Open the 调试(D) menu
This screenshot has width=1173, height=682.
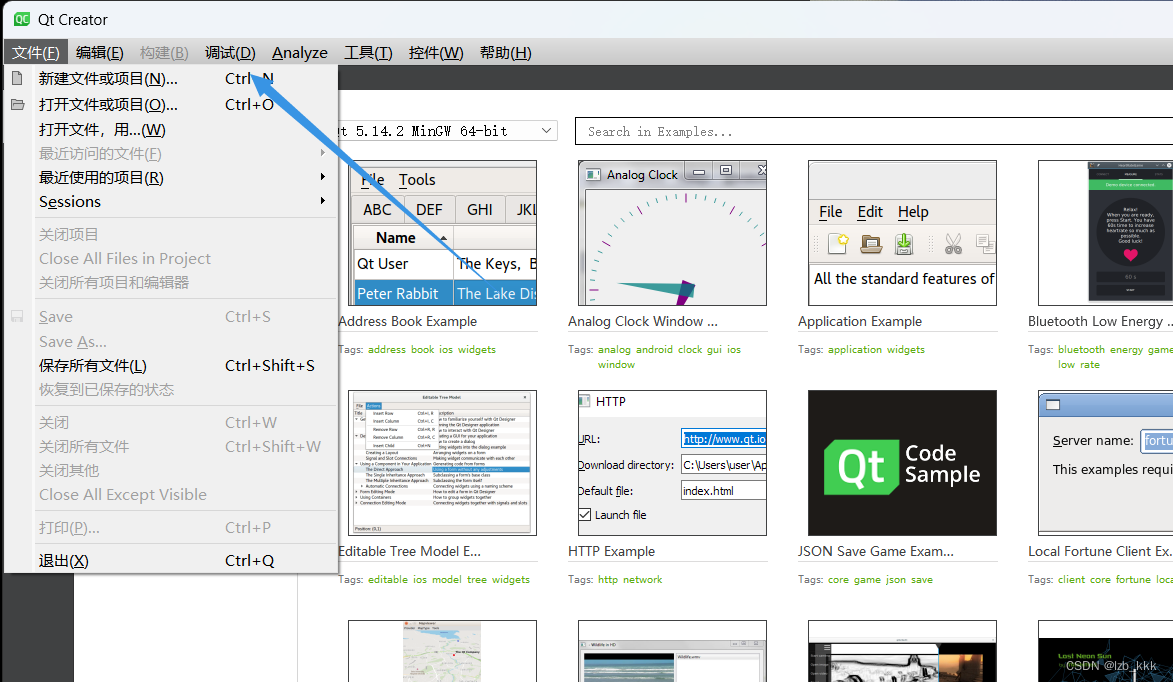point(230,52)
